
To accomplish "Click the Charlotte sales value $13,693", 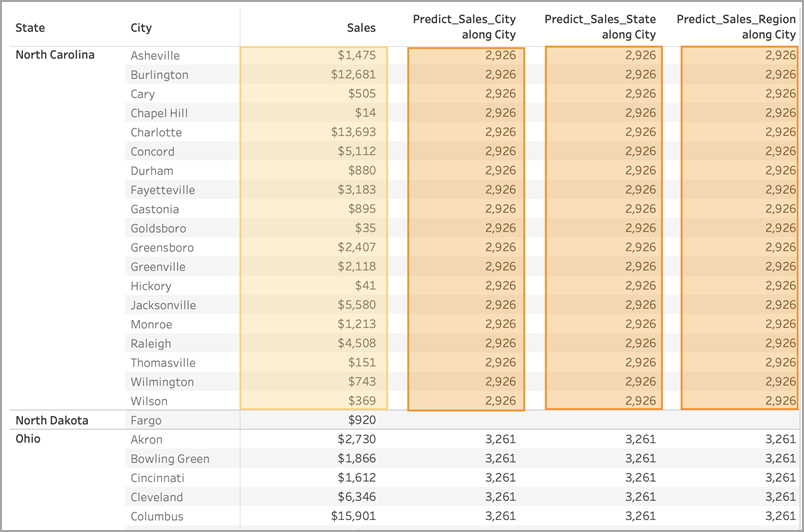I will [x=353, y=132].
